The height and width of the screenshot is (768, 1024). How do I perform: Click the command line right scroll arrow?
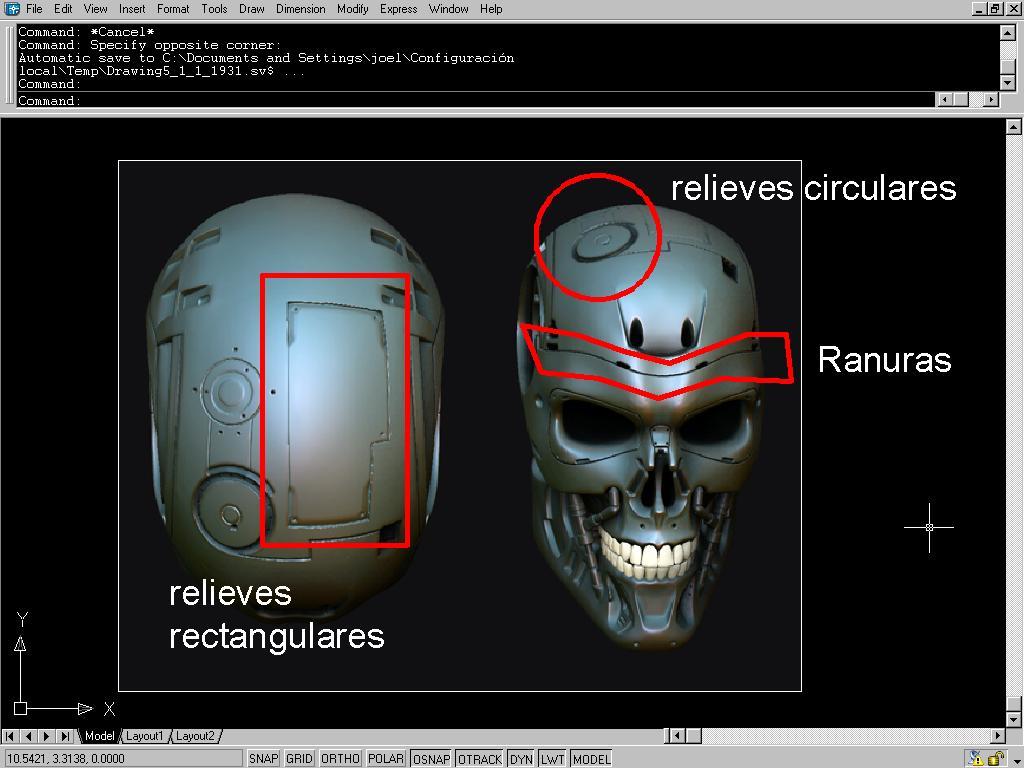coord(991,100)
